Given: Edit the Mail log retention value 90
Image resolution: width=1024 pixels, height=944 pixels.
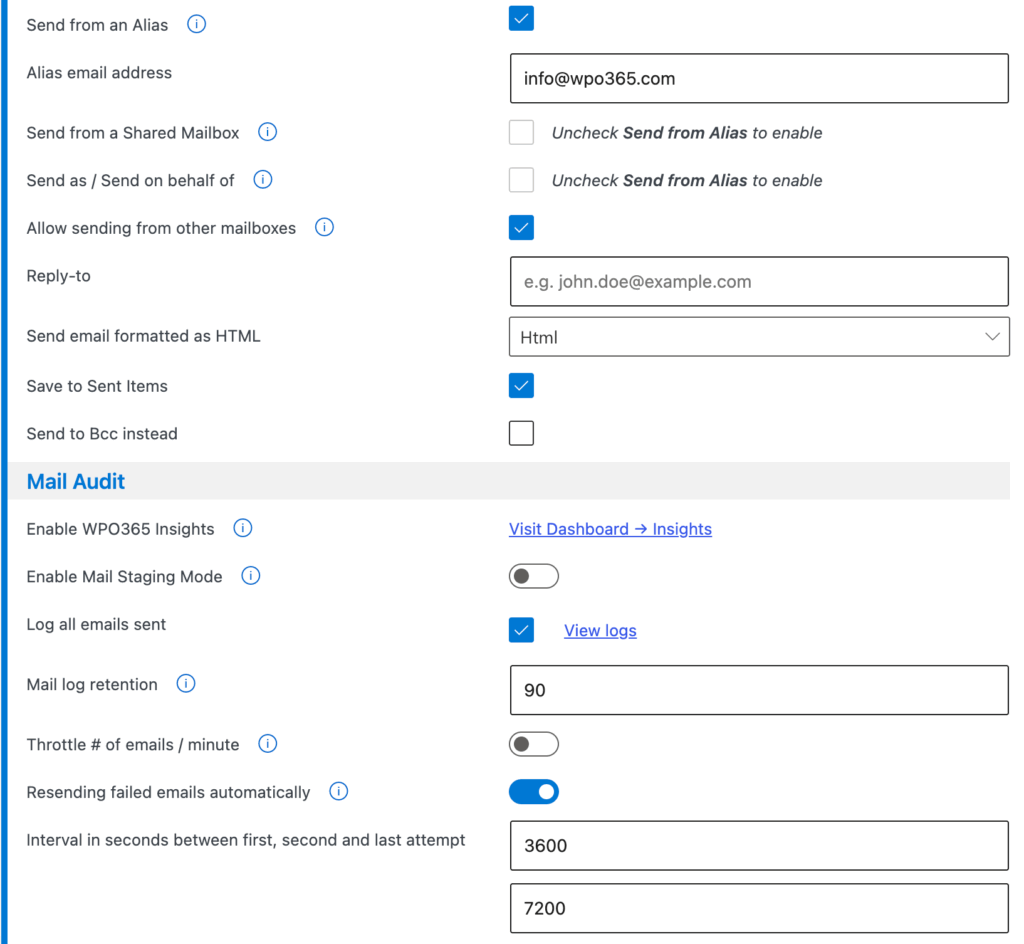Looking at the screenshot, I should 759,690.
